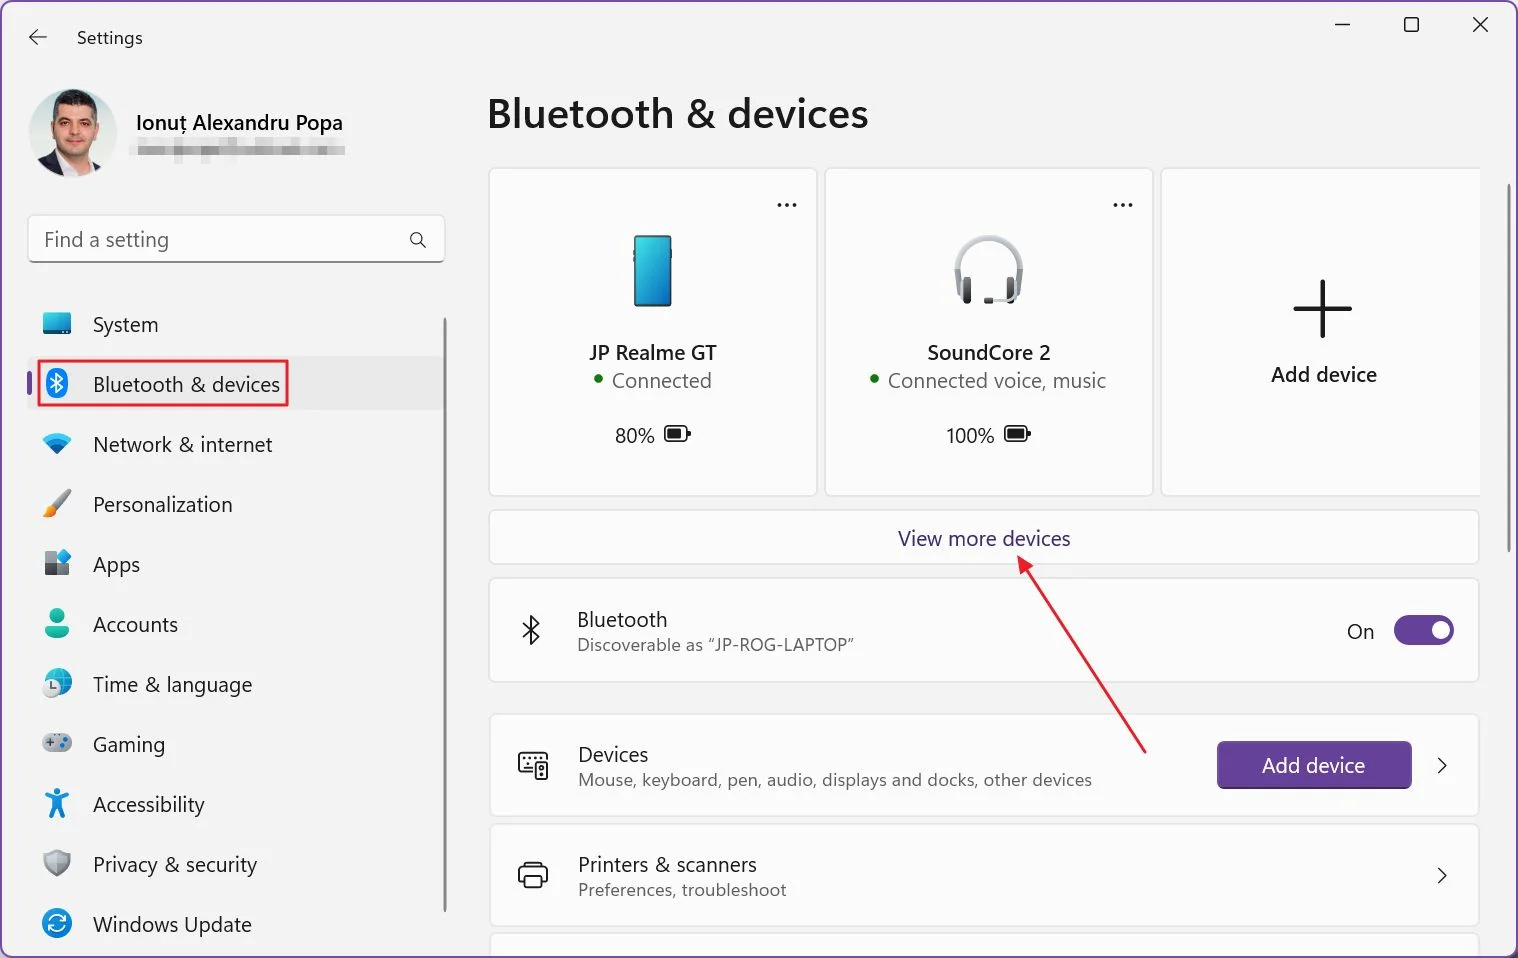The width and height of the screenshot is (1518, 958).
Task: Minimize the Settings window
Action: [x=1343, y=25]
